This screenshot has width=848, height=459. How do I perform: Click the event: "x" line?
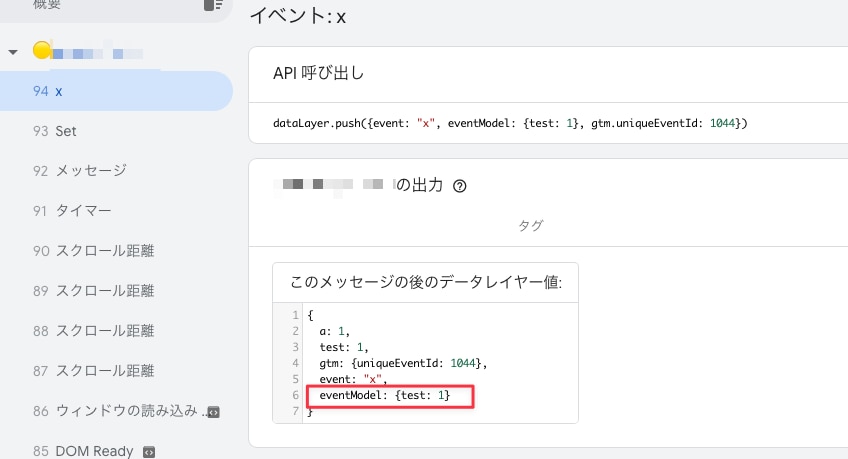pos(353,379)
